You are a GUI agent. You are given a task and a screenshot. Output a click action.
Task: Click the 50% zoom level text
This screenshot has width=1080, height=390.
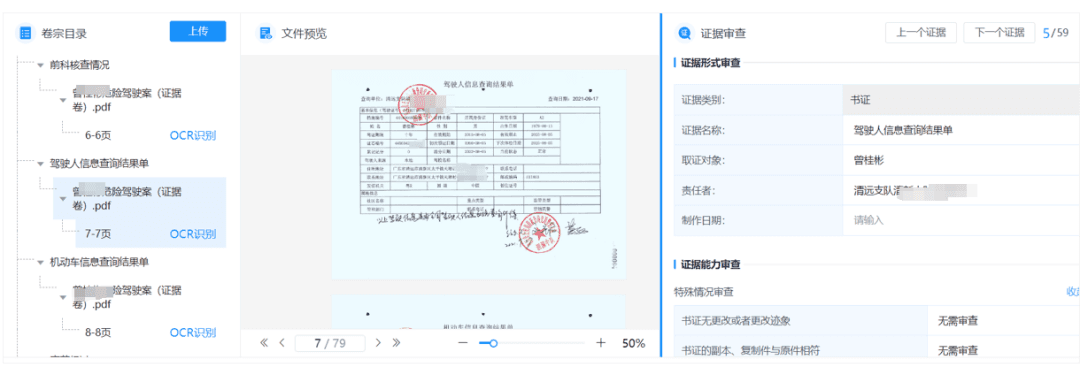pyautogui.click(x=634, y=343)
